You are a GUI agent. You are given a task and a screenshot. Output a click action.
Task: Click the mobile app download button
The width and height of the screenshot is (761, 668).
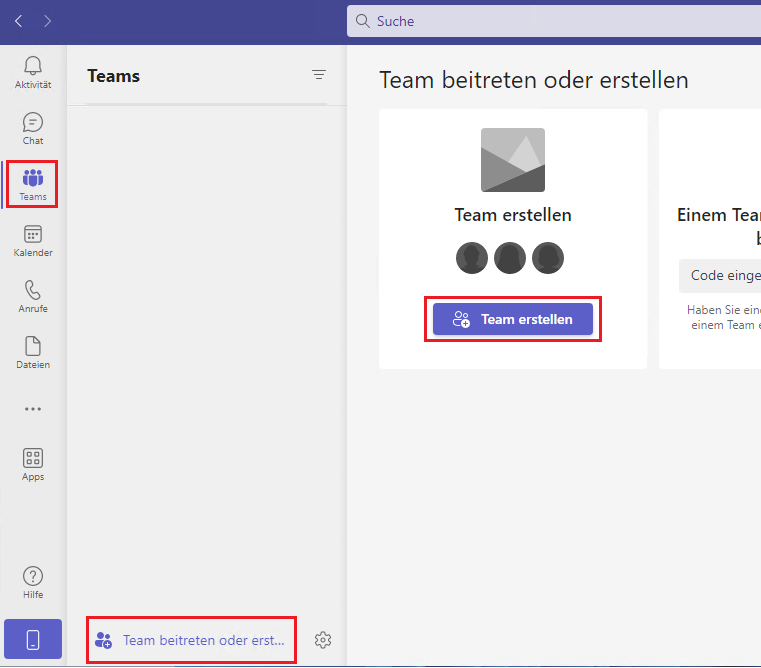[33, 640]
